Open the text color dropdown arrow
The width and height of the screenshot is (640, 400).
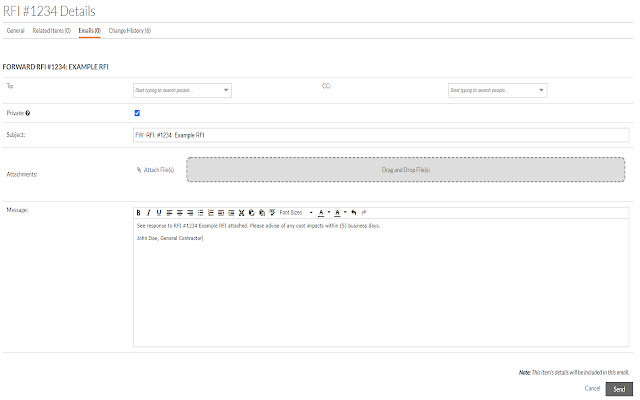point(329,212)
